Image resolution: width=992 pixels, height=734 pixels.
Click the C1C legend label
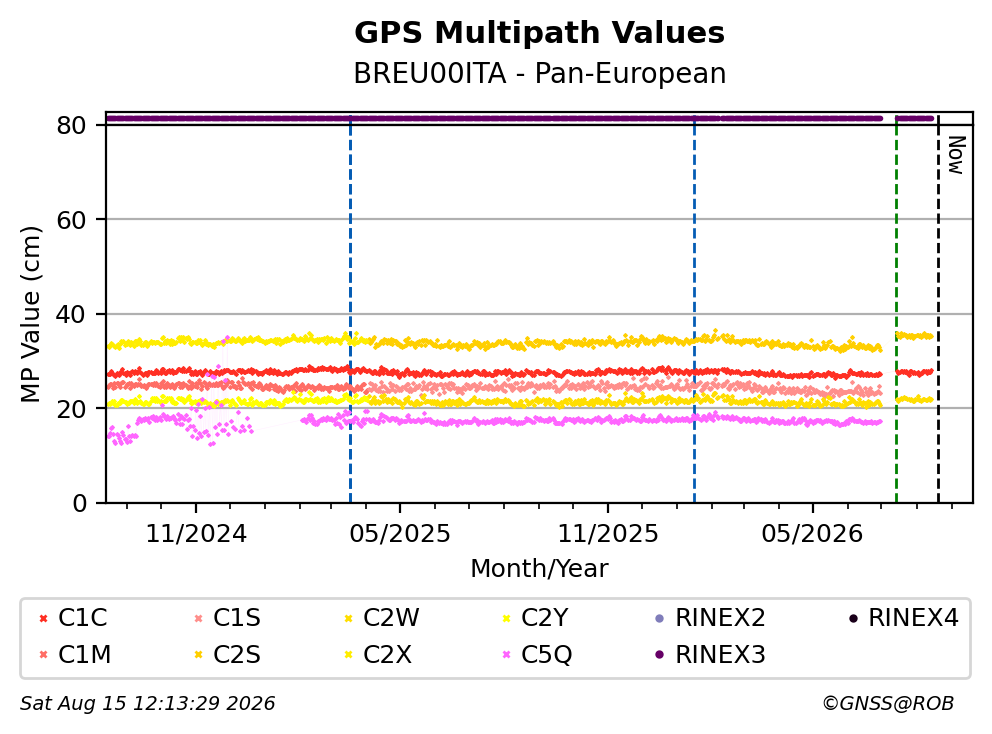(82, 618)
